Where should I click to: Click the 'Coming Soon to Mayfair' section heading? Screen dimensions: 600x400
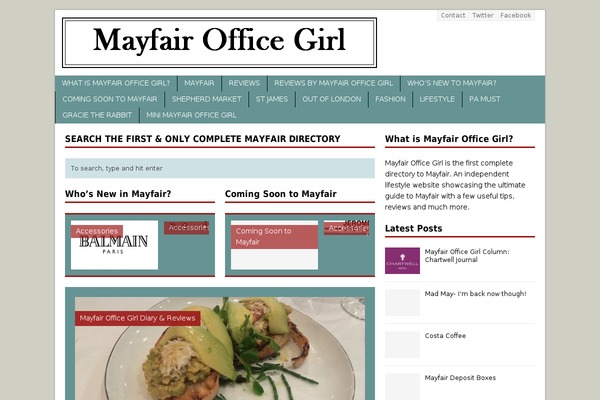280,194
